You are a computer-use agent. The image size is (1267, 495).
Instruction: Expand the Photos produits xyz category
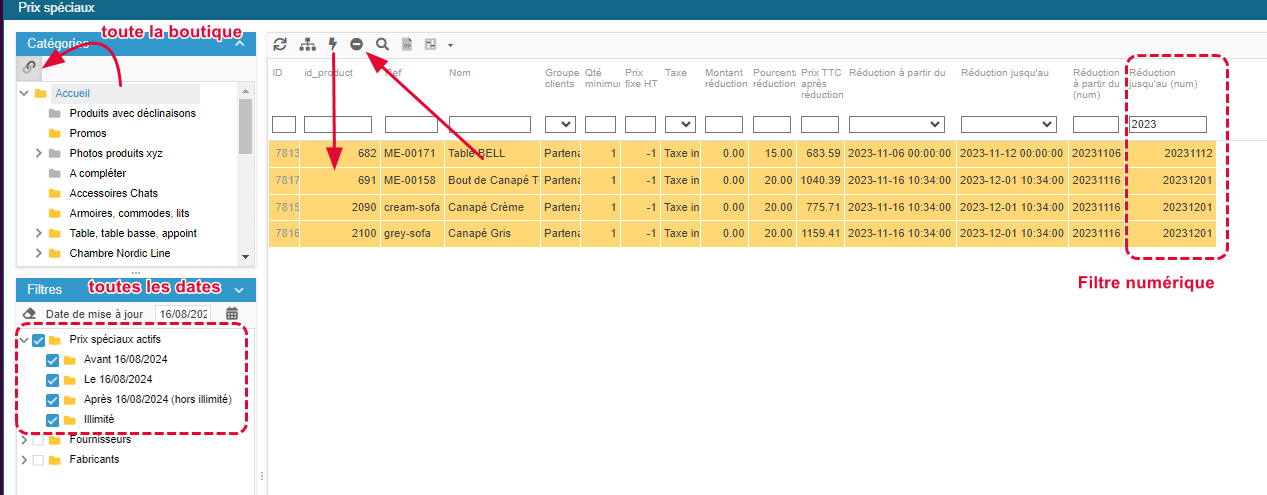(x=39, y=153)
